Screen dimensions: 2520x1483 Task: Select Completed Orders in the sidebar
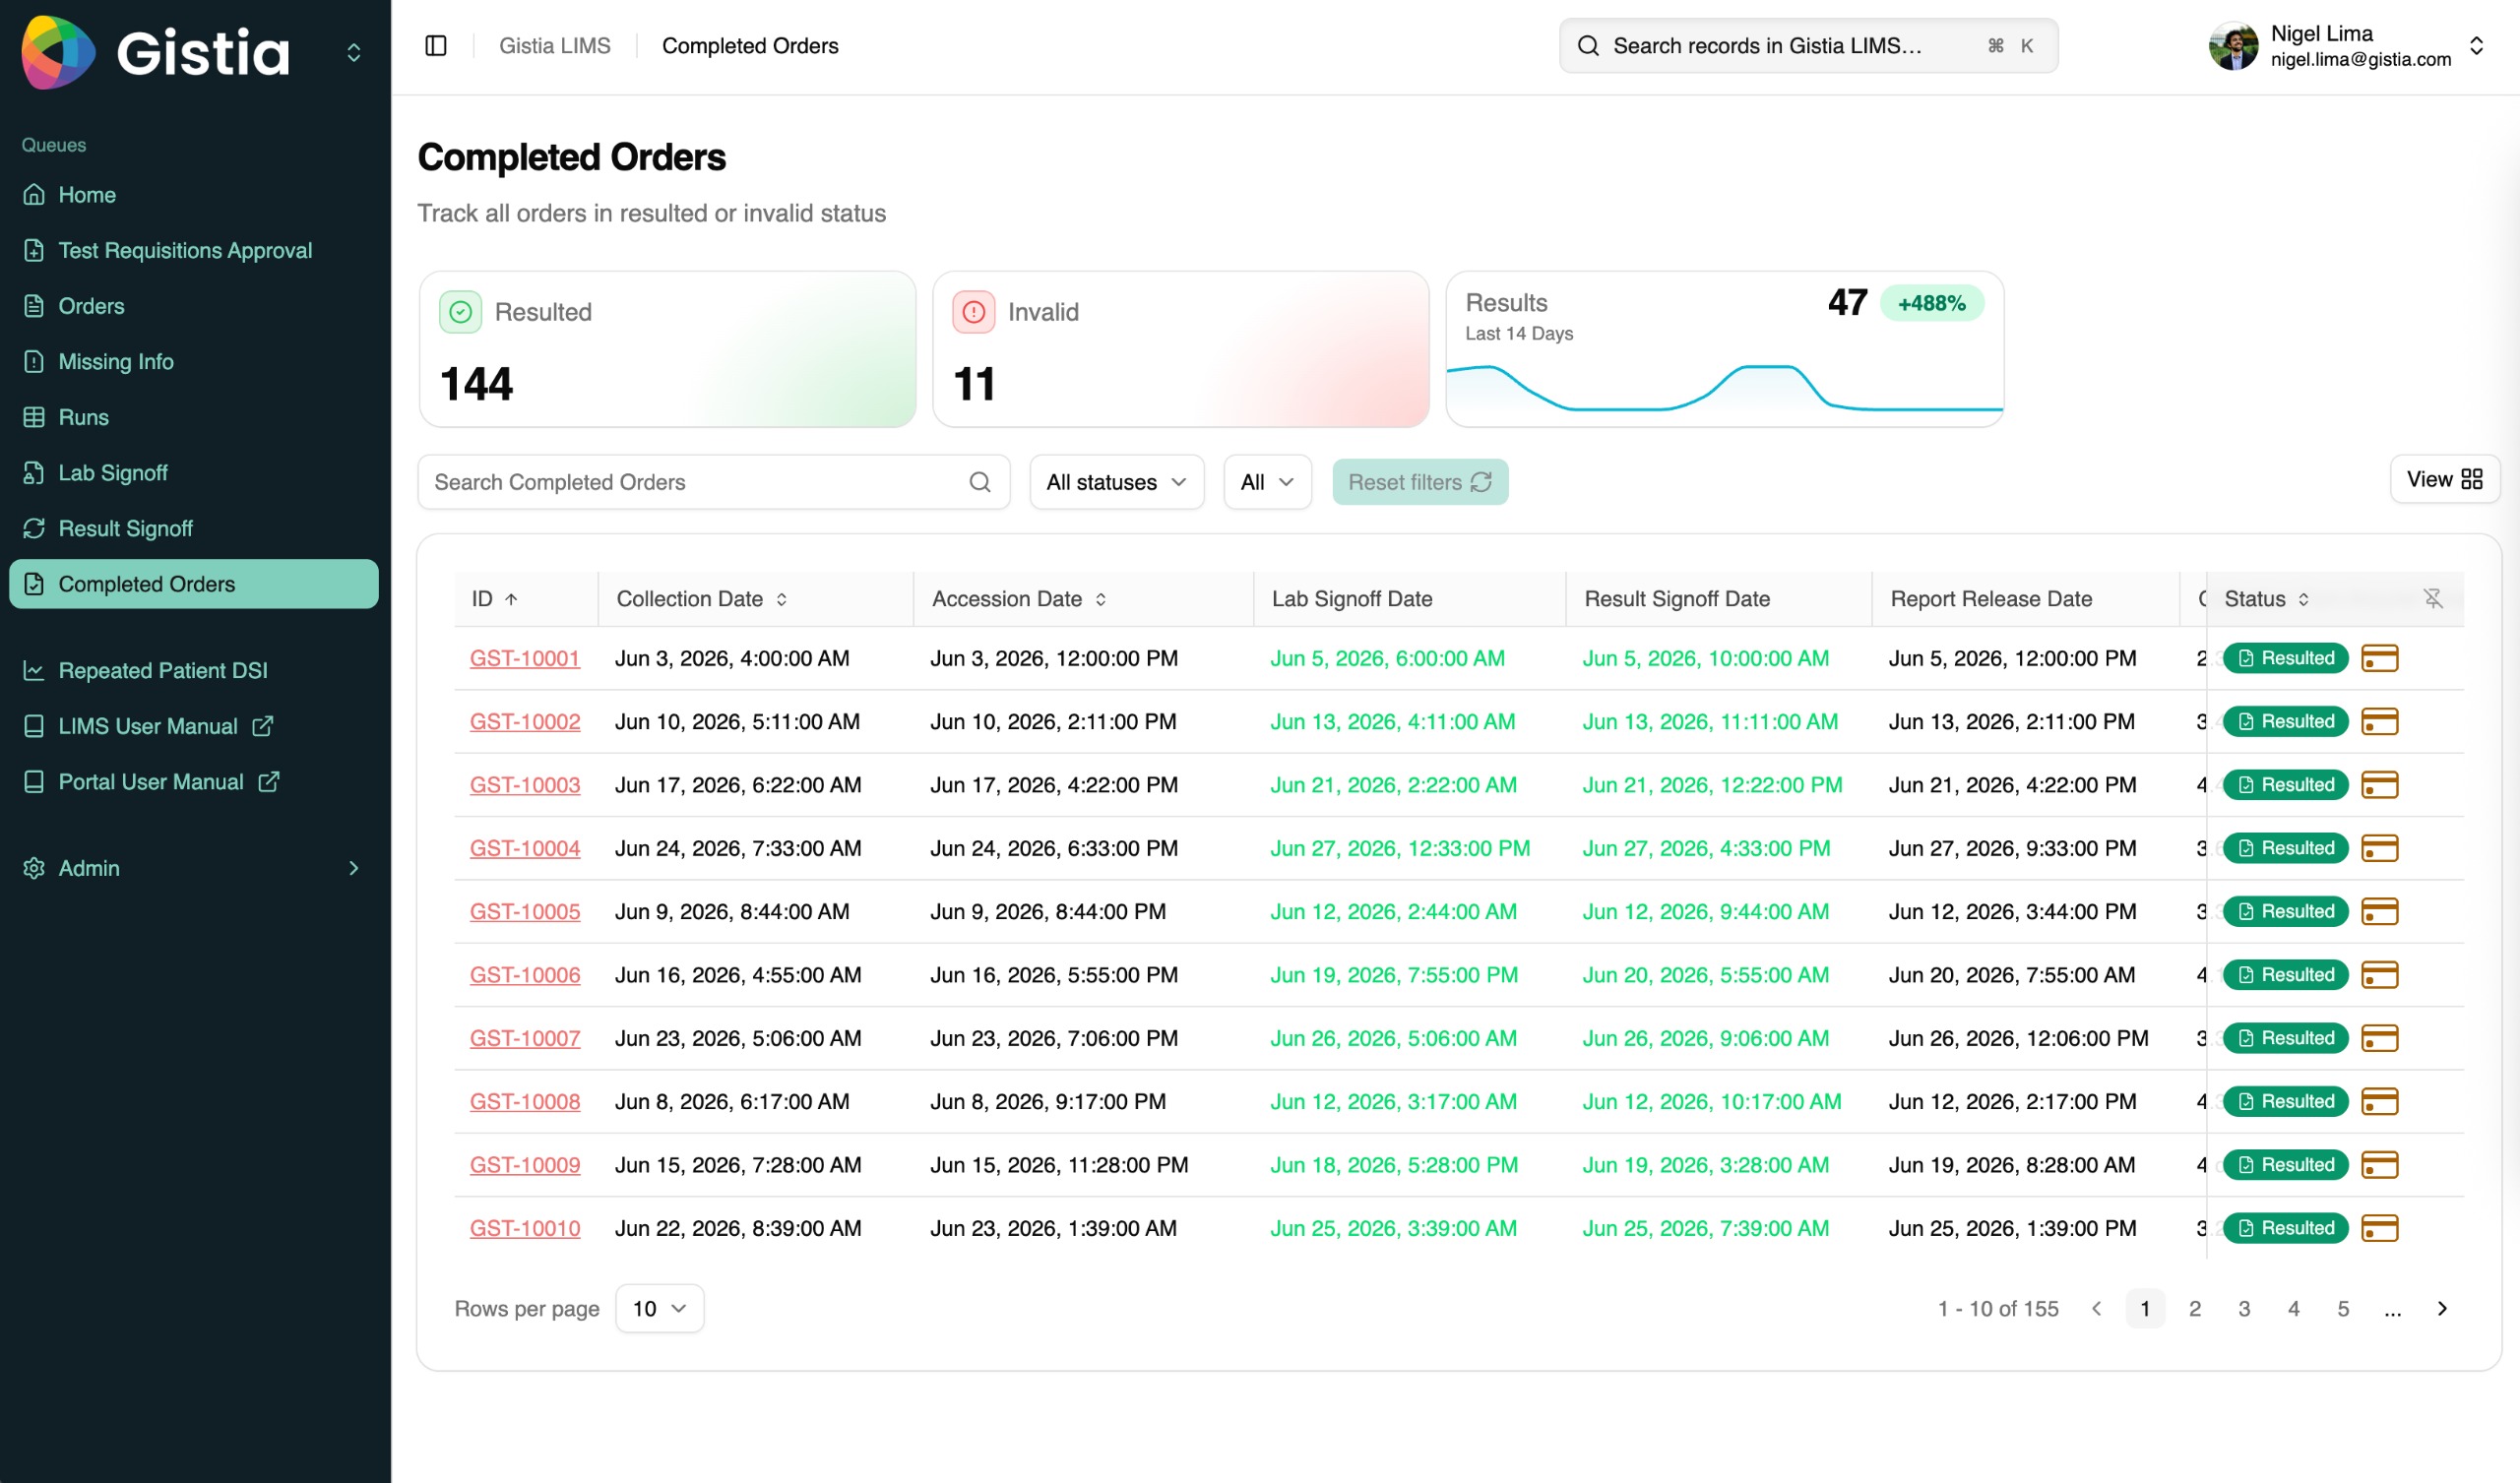point(194,584)
